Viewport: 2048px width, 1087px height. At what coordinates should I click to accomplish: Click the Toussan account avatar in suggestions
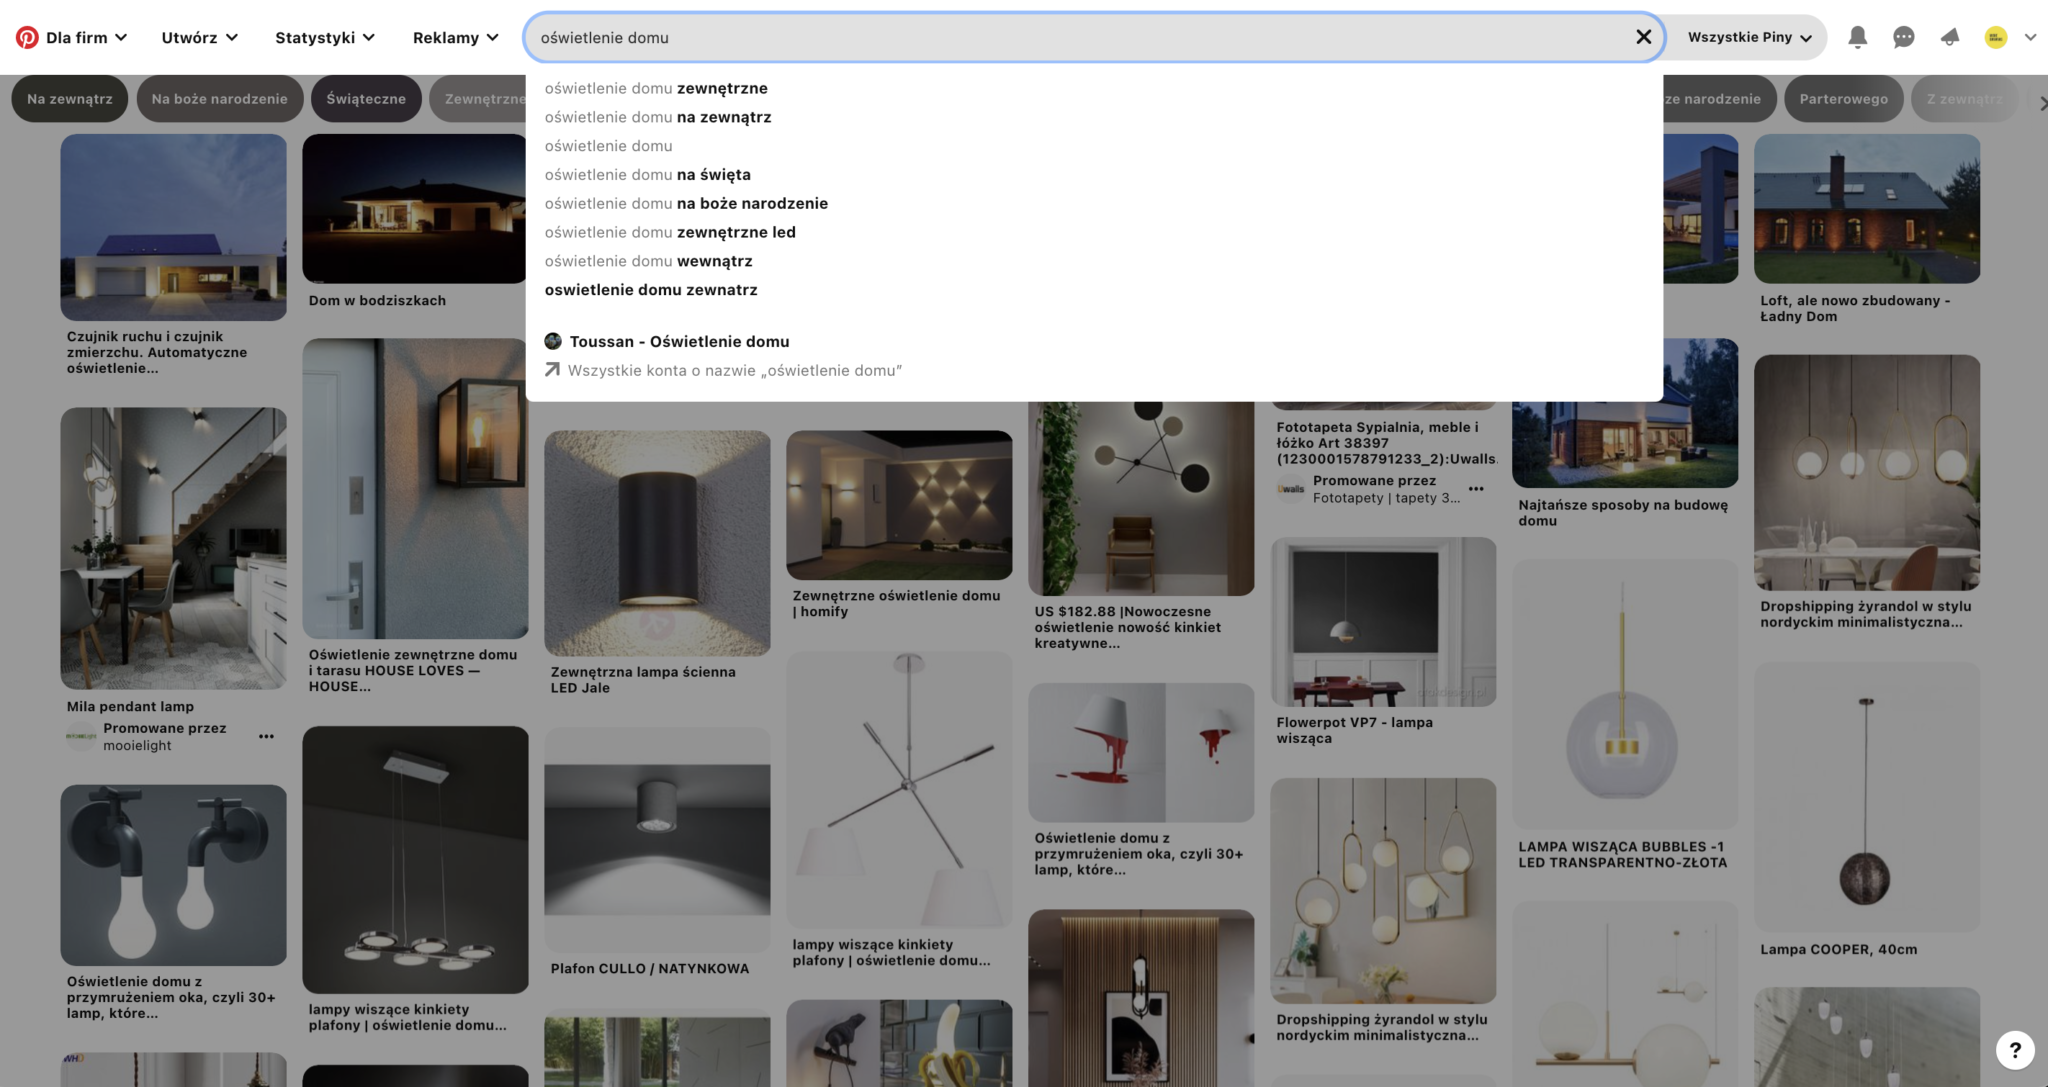click(553, 341)
